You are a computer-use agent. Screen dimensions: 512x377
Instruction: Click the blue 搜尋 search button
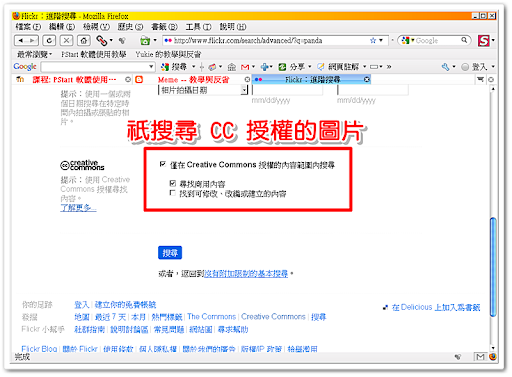[170, 253]
